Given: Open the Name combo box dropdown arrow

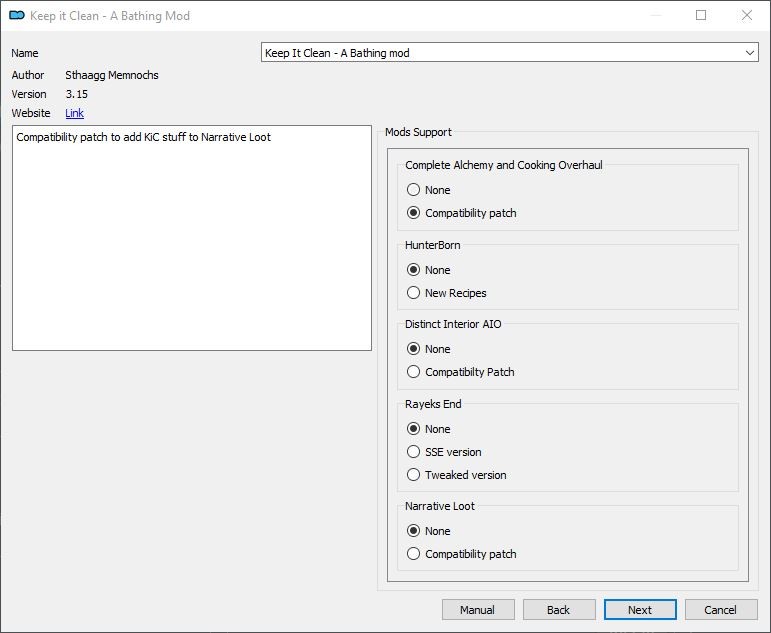Looking at the screenshot, I should pyautogui.click(x=749, y=53).
